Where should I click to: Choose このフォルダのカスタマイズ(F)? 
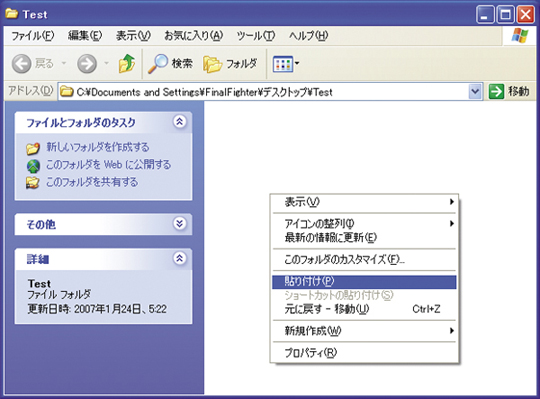click(364, 260)
